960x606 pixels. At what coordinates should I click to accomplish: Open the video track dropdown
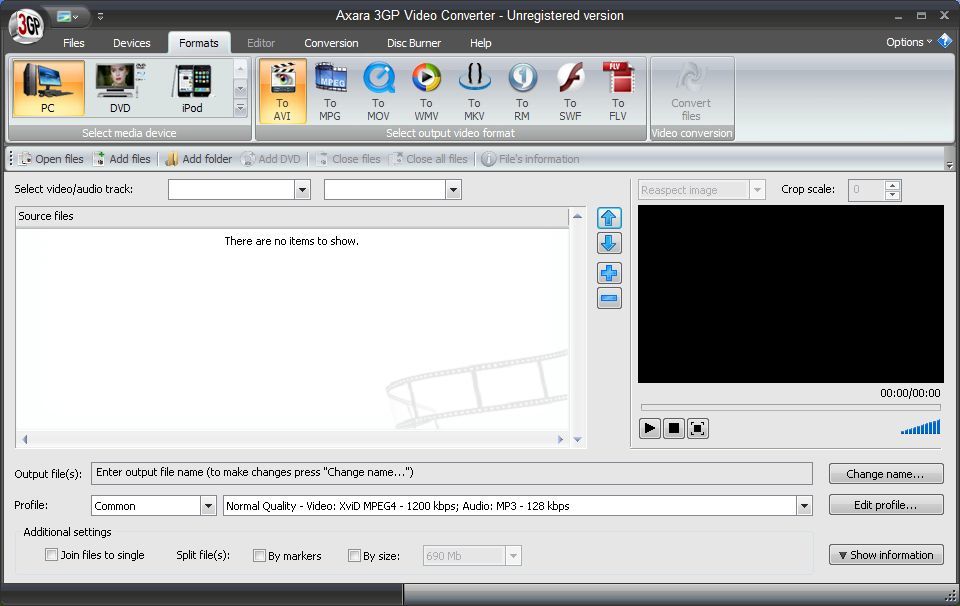(x=302, y=190)
